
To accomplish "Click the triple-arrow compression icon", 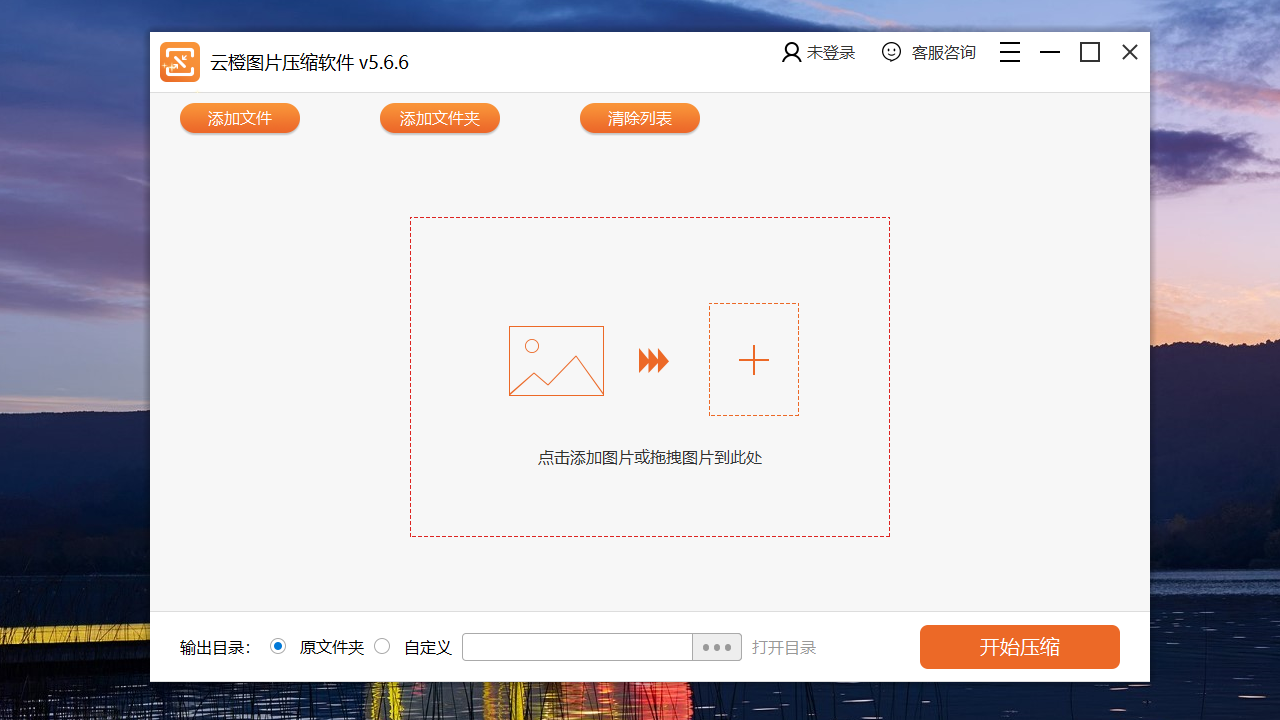I will pyautogui.click(x=654, y=360).
